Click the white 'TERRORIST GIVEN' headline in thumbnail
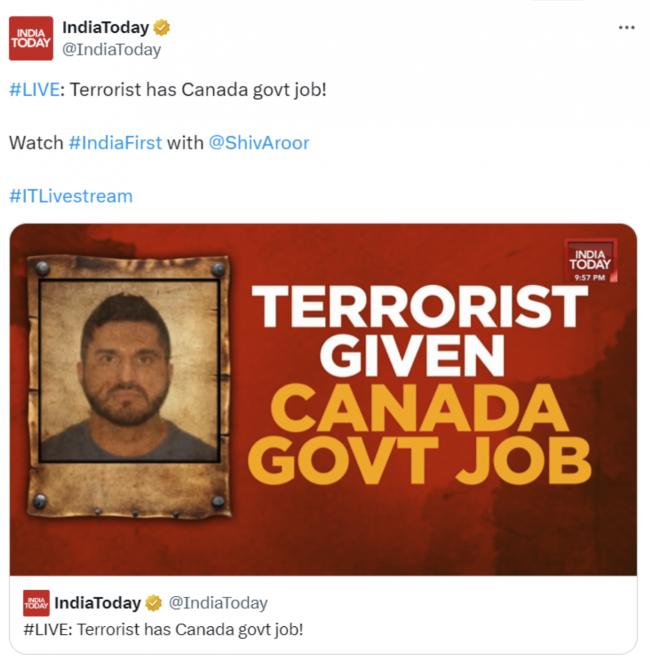Screen dimensions: 650x659 [x=419, y=330]
